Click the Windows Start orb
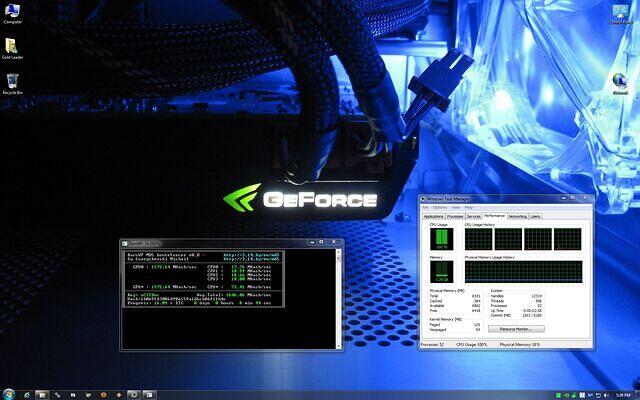The height and width of the screenshot is (400, 640). [x=8, y=394]
